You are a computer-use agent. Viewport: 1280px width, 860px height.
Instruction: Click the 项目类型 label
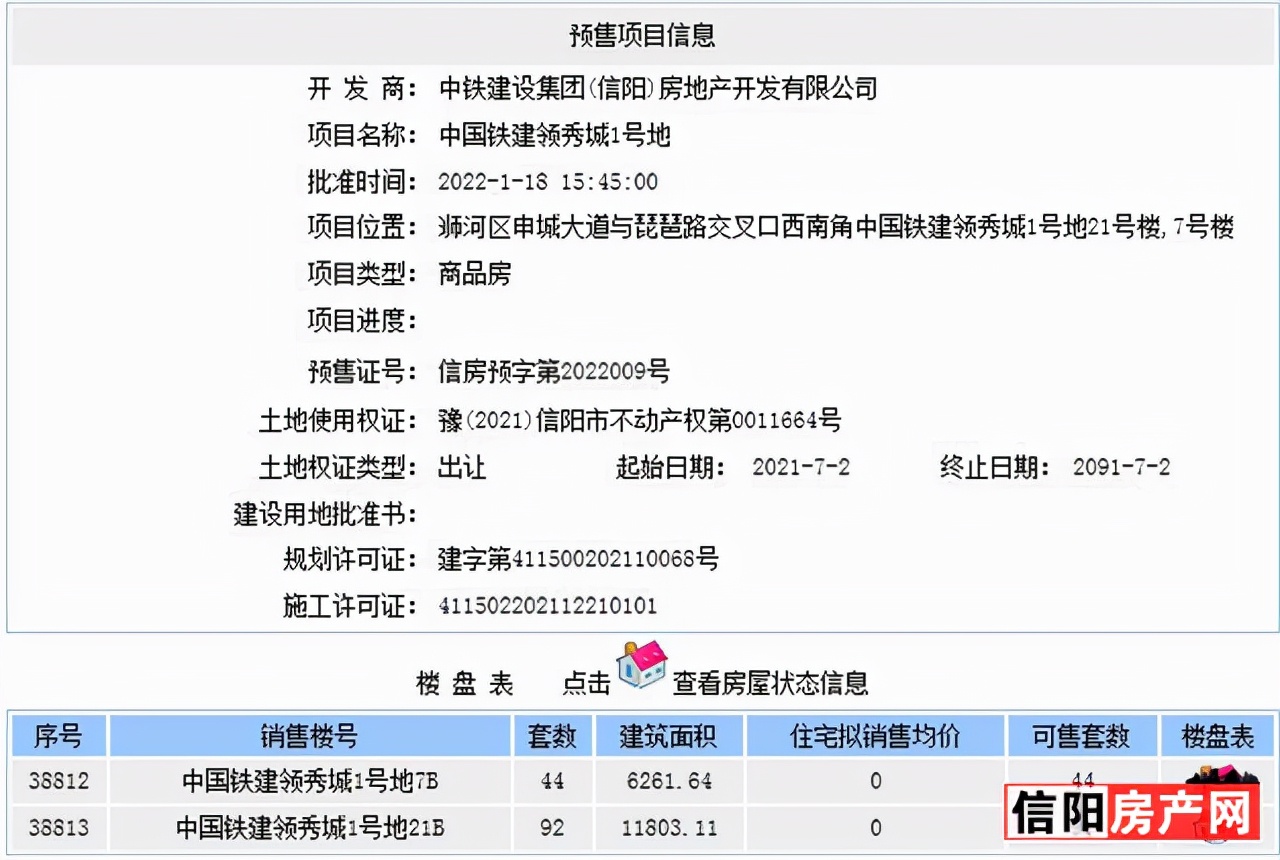[x=362, y=273]
